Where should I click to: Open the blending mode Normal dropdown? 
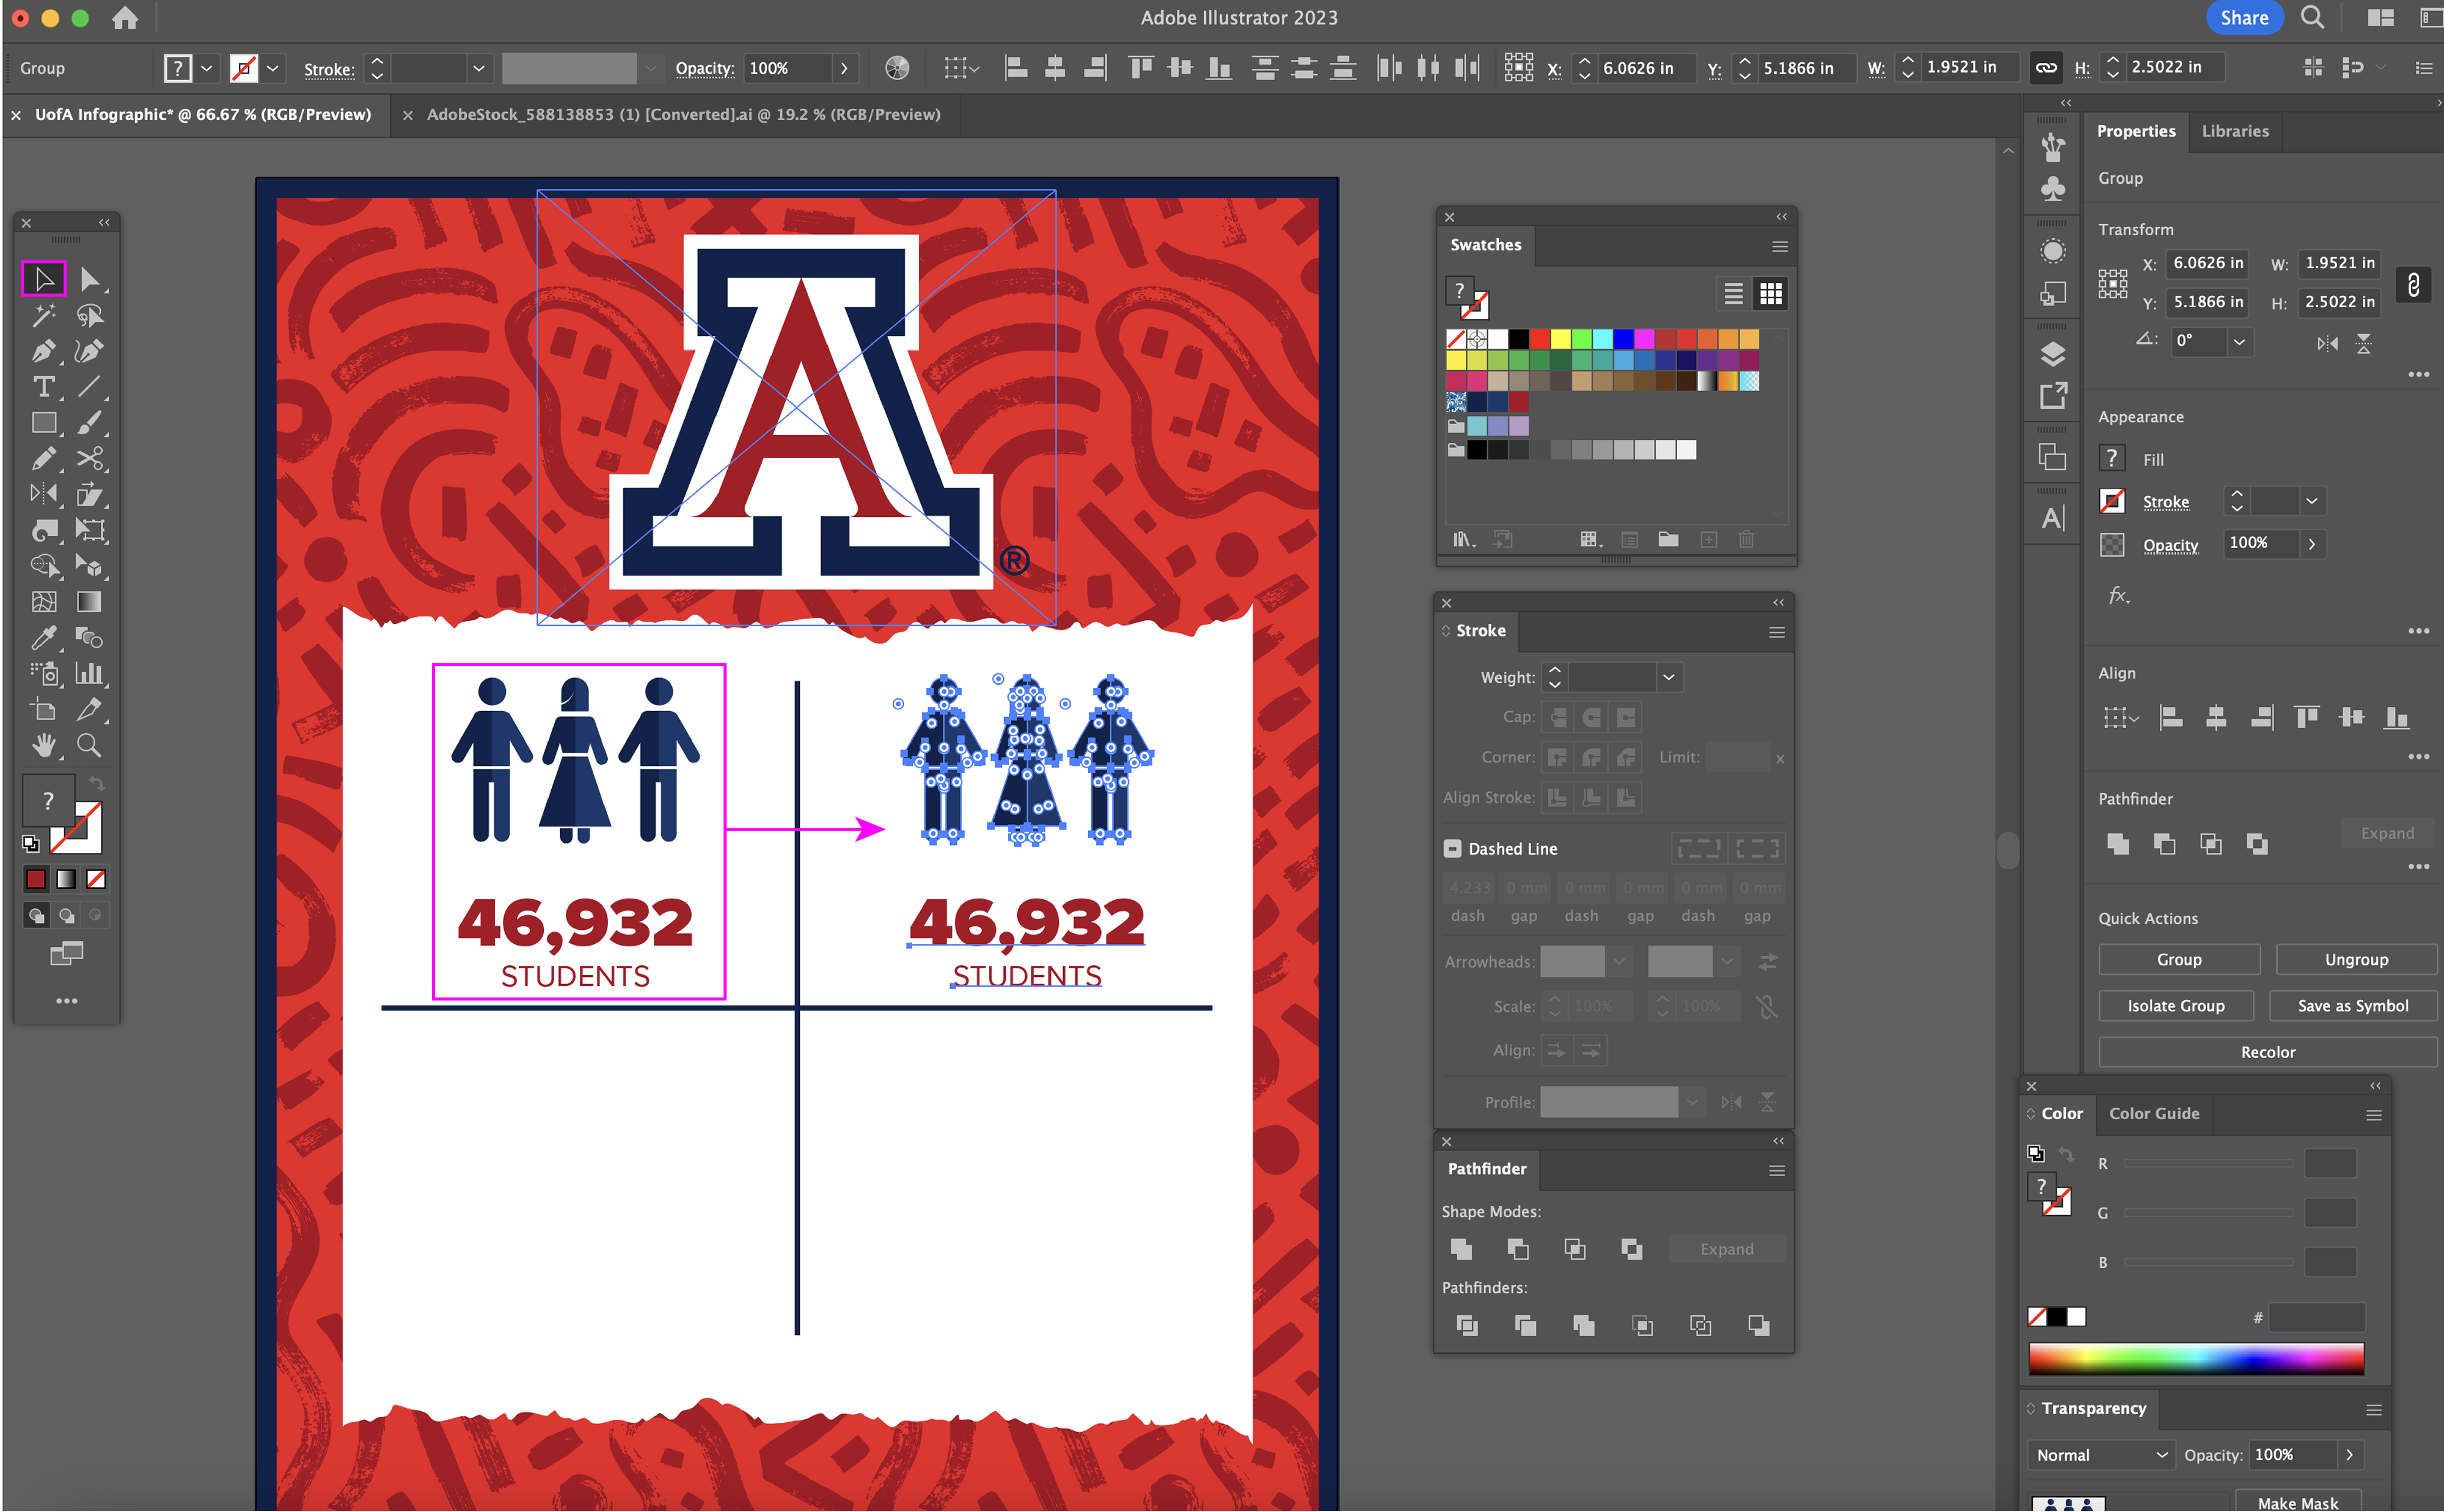click(x=2101, y=1455)
